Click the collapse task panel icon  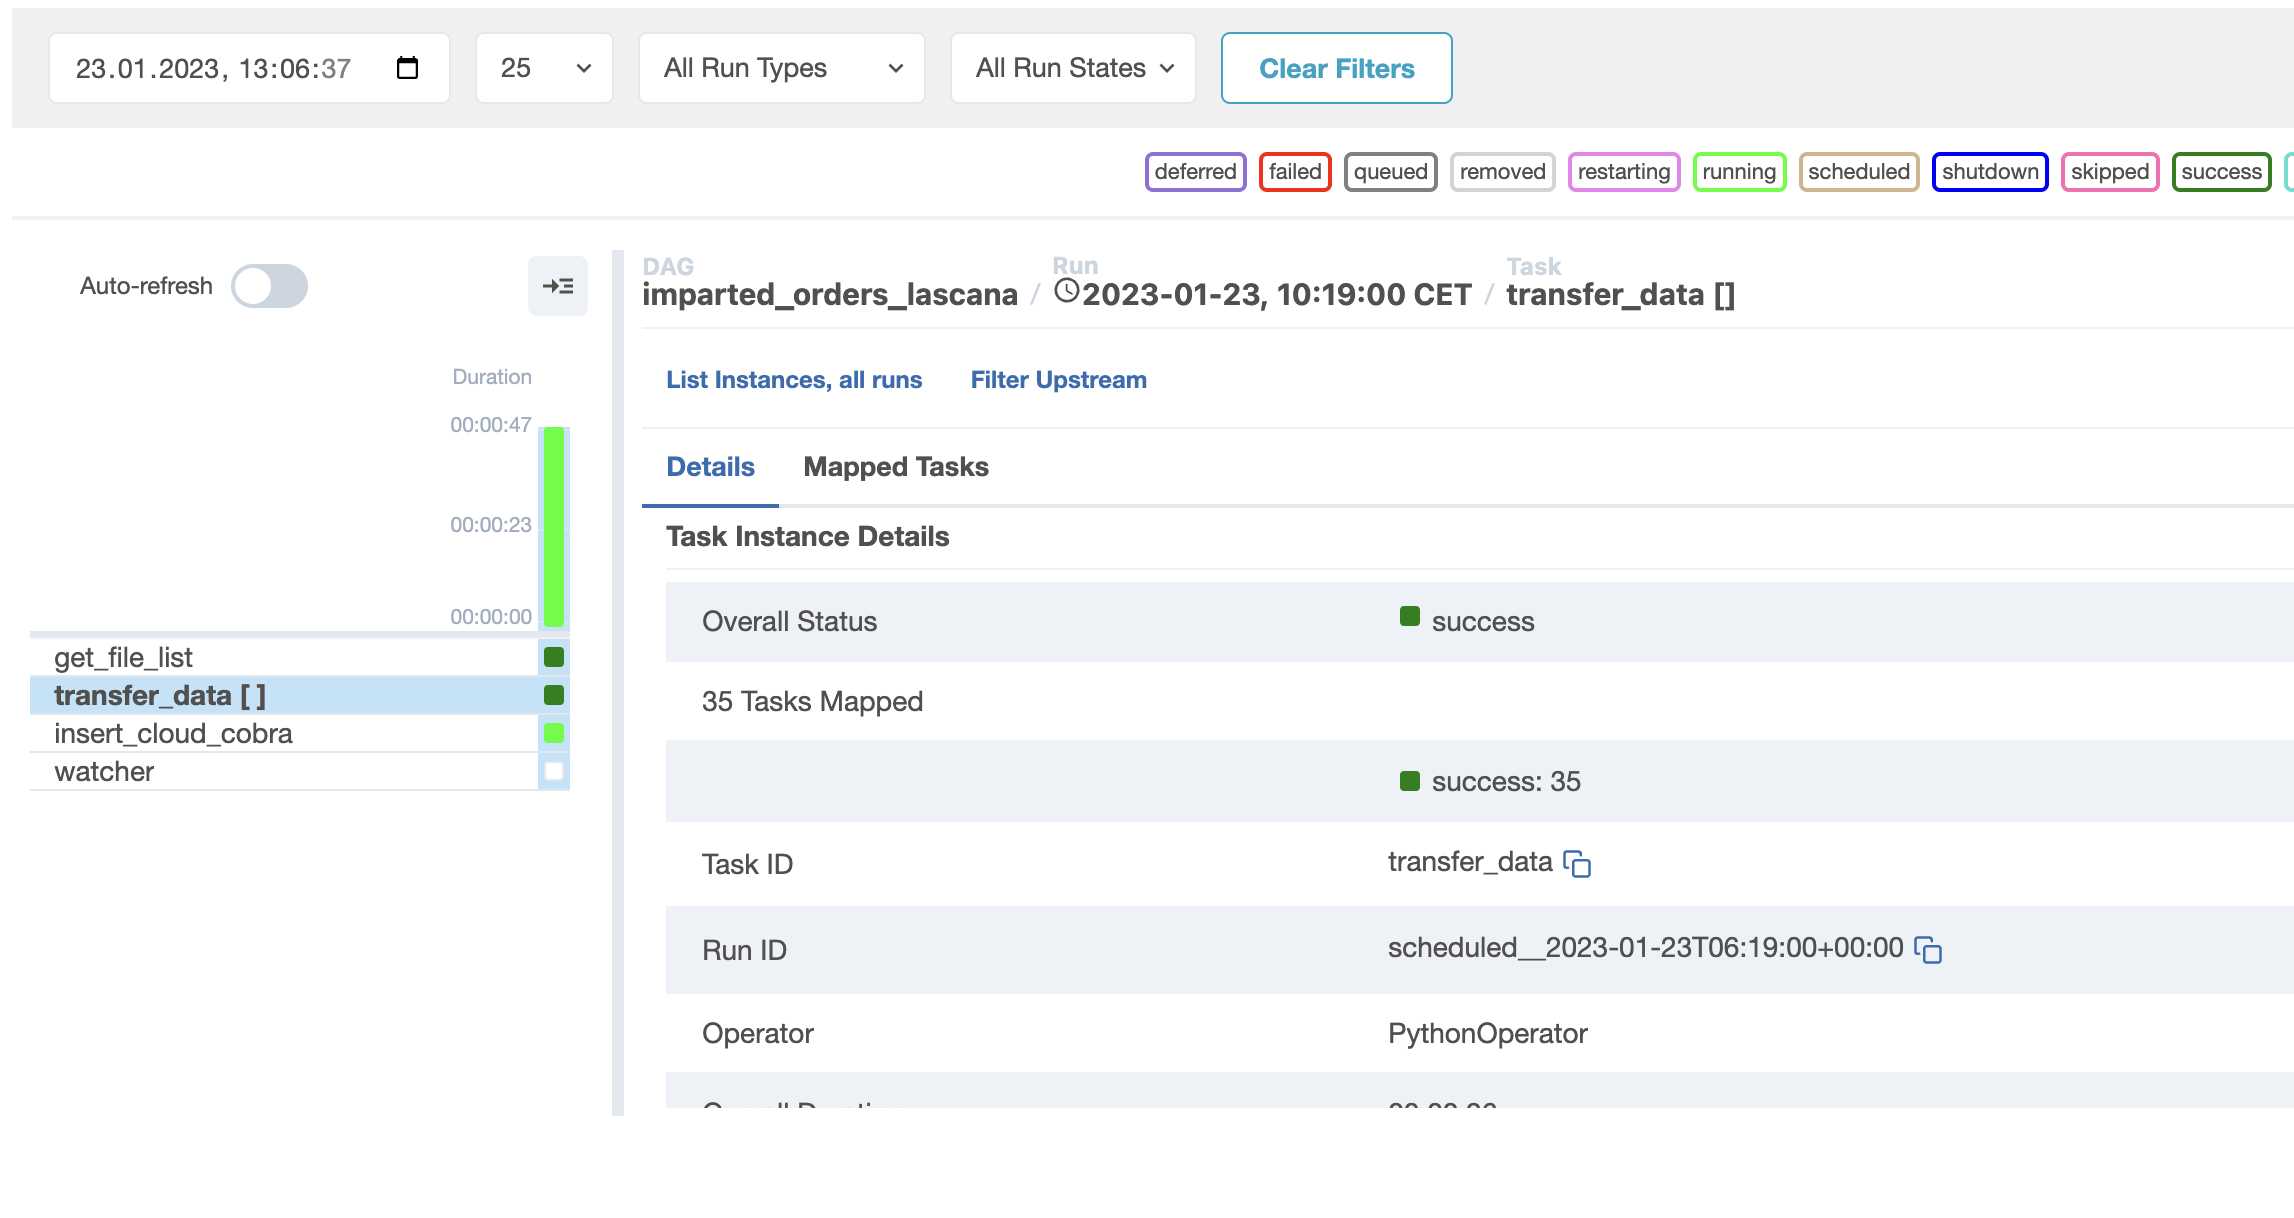pyautogui.click(x=558, y=286)
